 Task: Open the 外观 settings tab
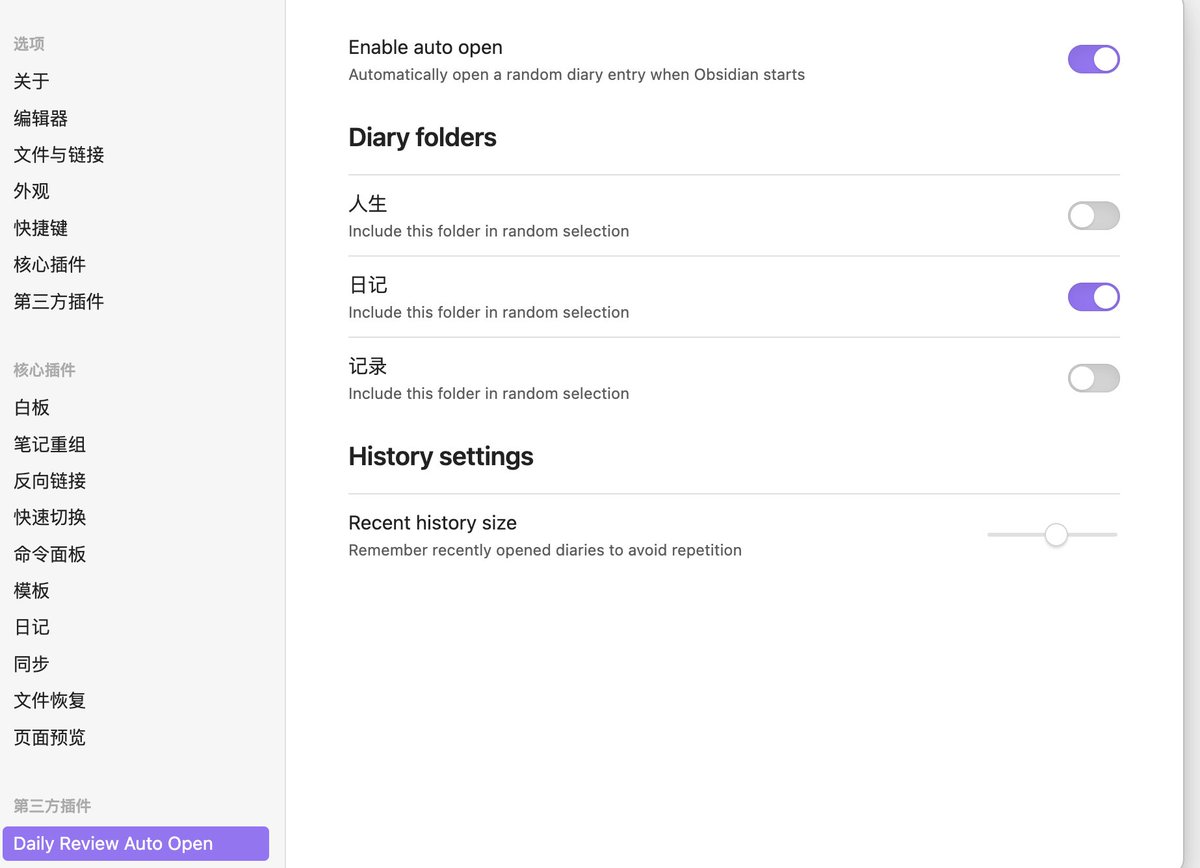(32, 191)
